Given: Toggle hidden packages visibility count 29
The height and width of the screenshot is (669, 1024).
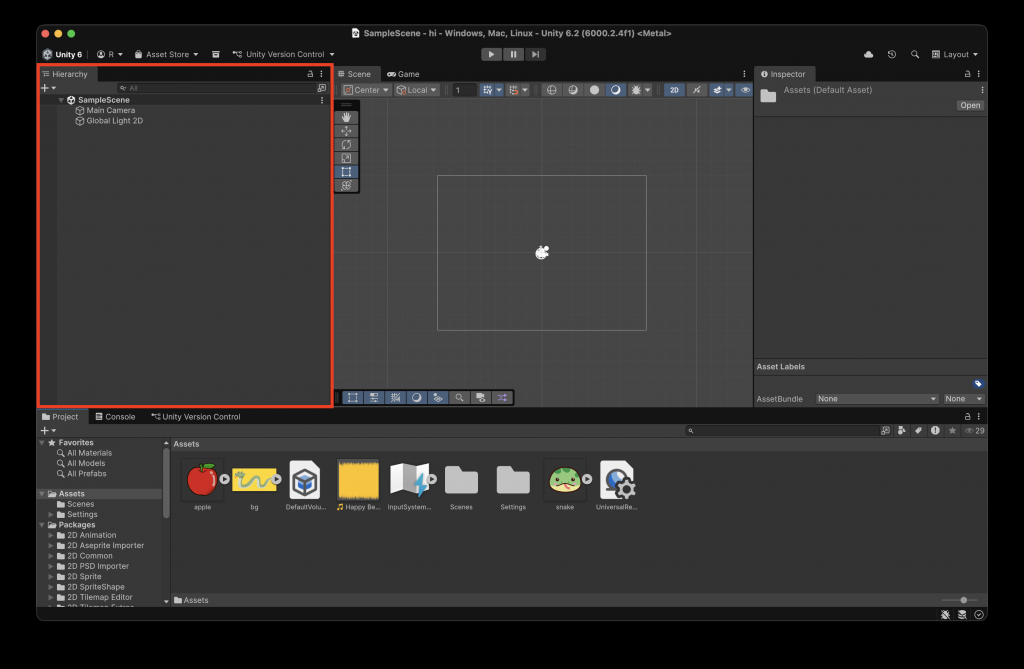Looking at the screenshot, I should click(x=975, y=431).
